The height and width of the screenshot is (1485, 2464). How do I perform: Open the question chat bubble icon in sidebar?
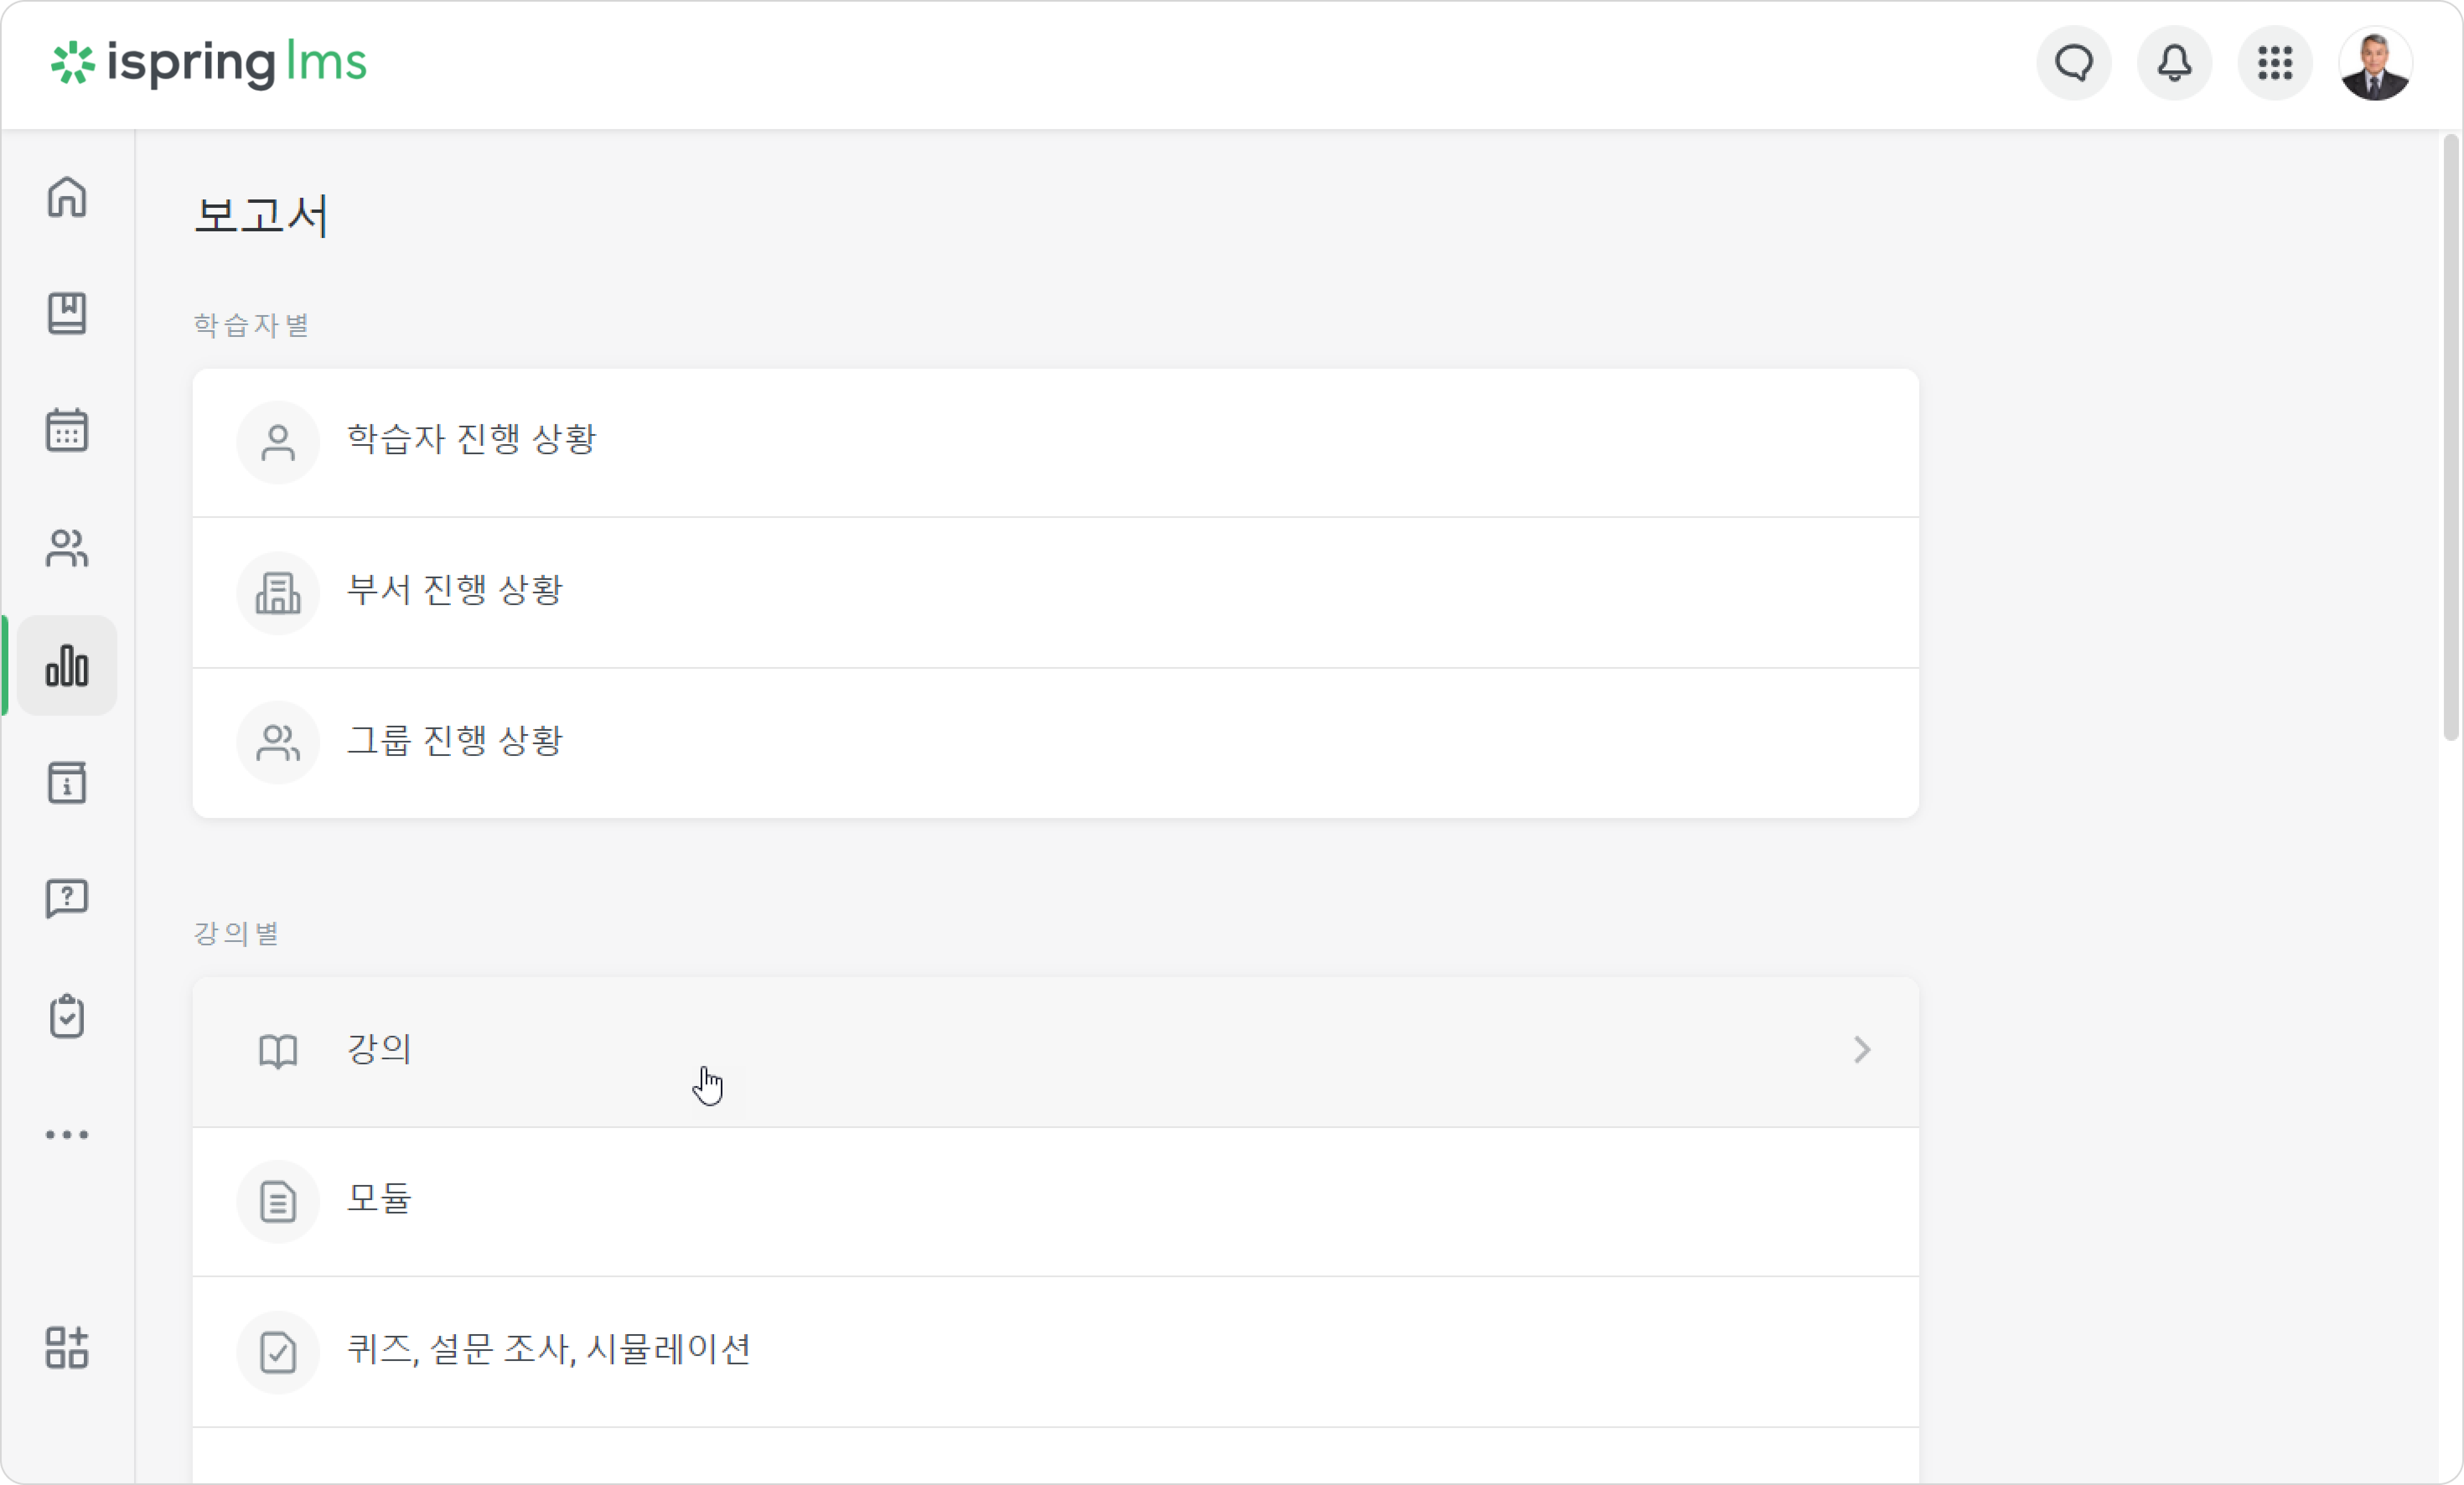point(67,899)
